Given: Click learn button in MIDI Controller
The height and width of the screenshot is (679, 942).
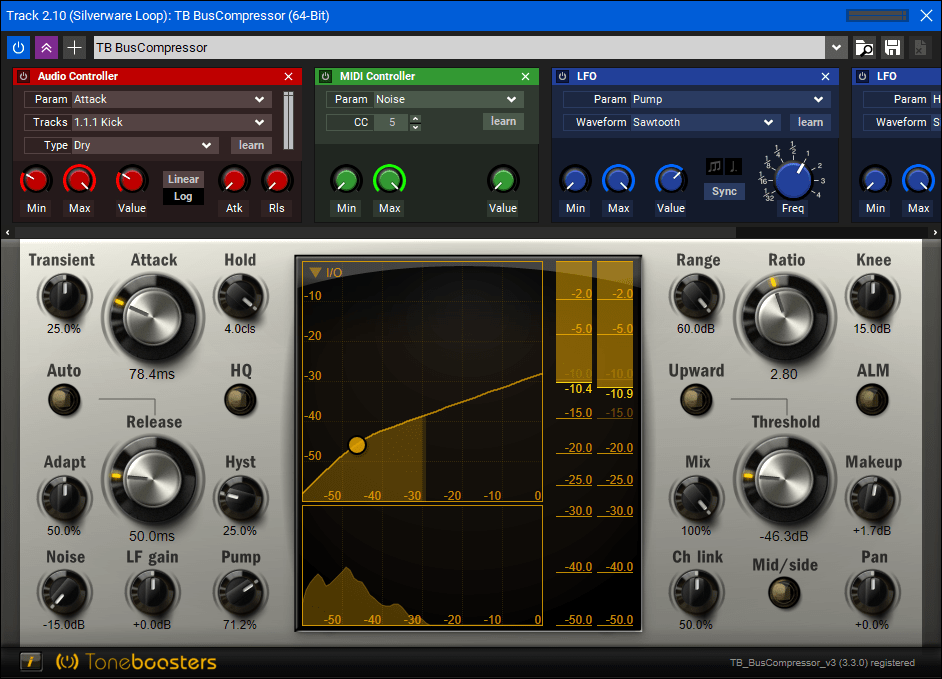Looking at the screenshot, I should [503, 121].
